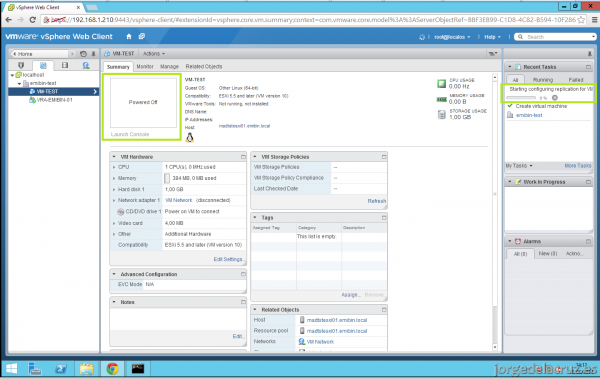Switch navigator to VMs and Templates view icon
The height and width of the screenshot is (379, 600).
tap(43, 65)
